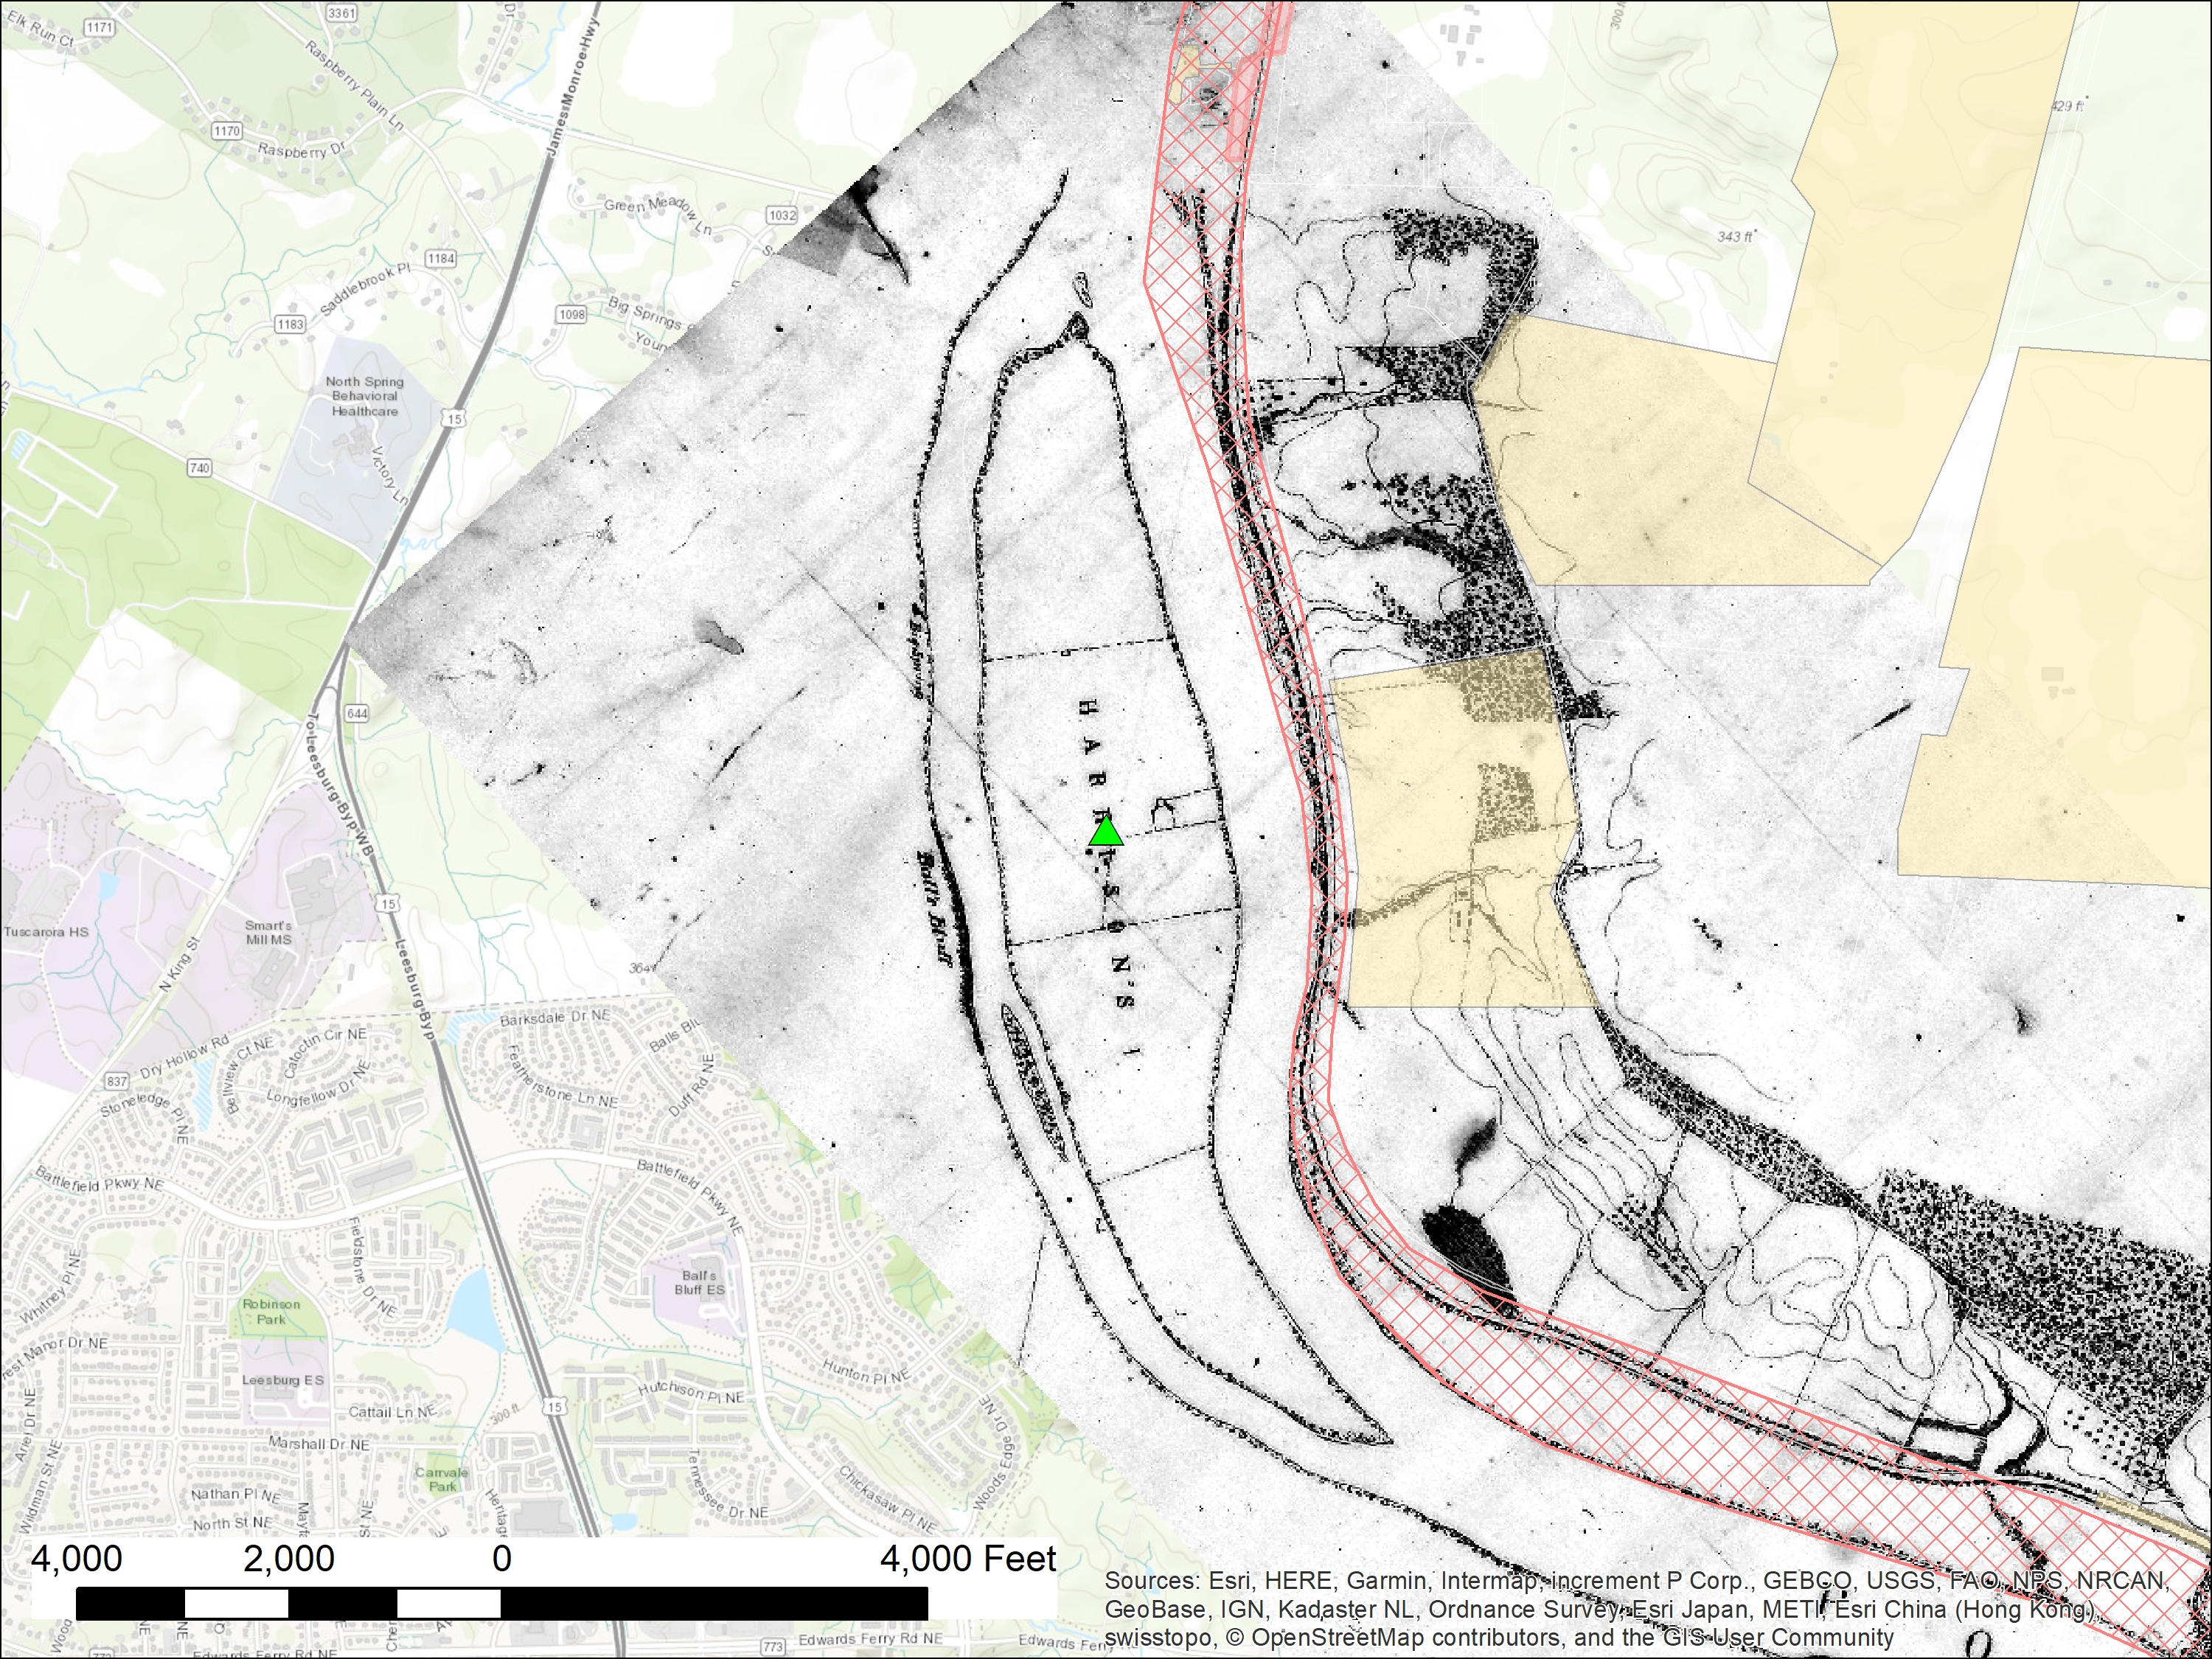Click the route 1171 shield
2212x1659 pixels.
[x=99, y=27]
